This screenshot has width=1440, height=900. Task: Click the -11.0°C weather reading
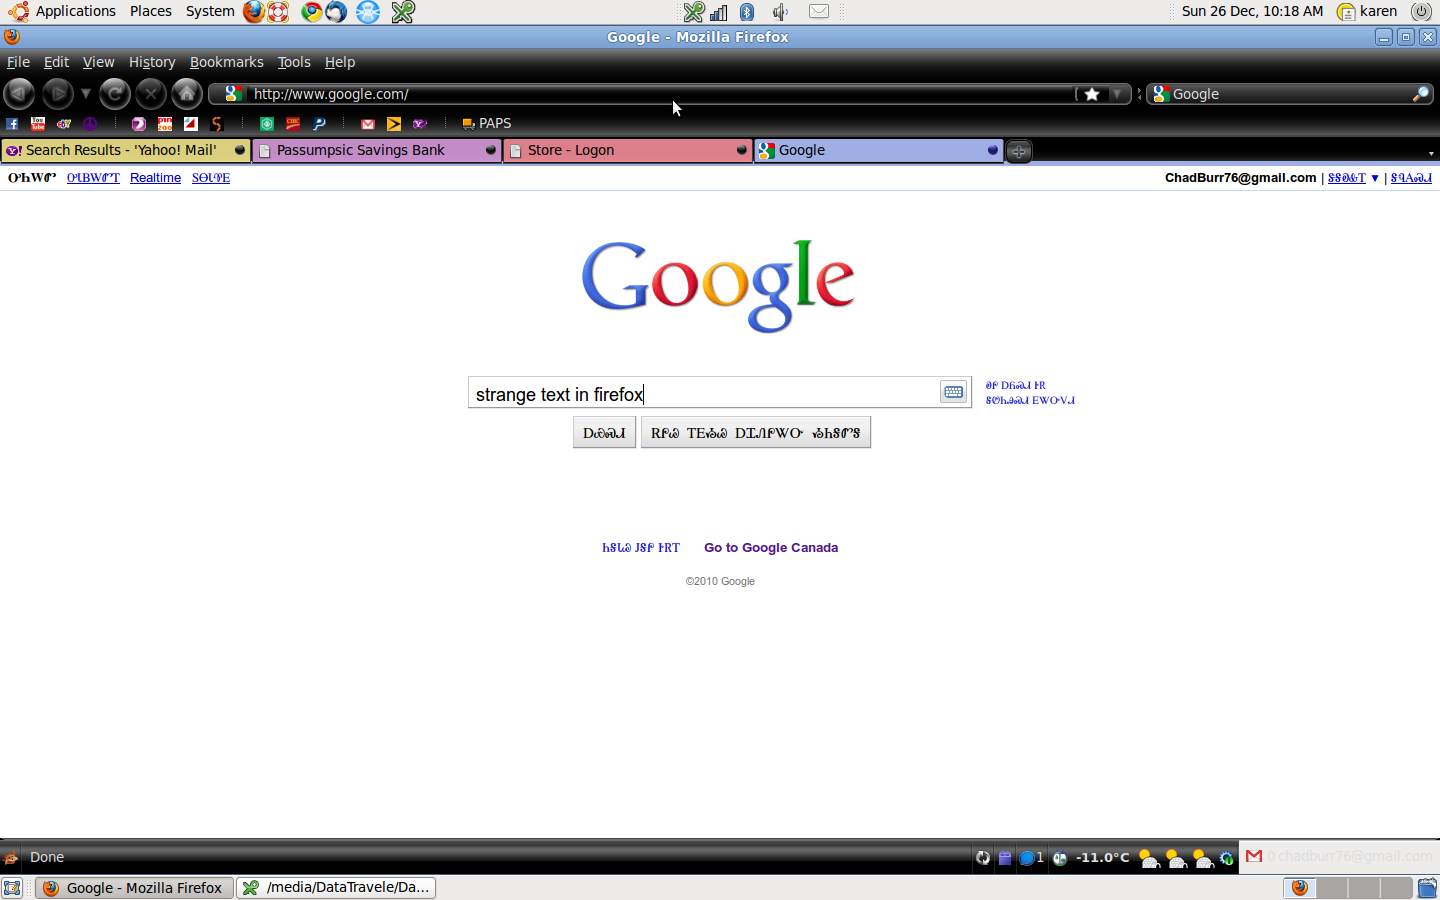click(1102, 858)
